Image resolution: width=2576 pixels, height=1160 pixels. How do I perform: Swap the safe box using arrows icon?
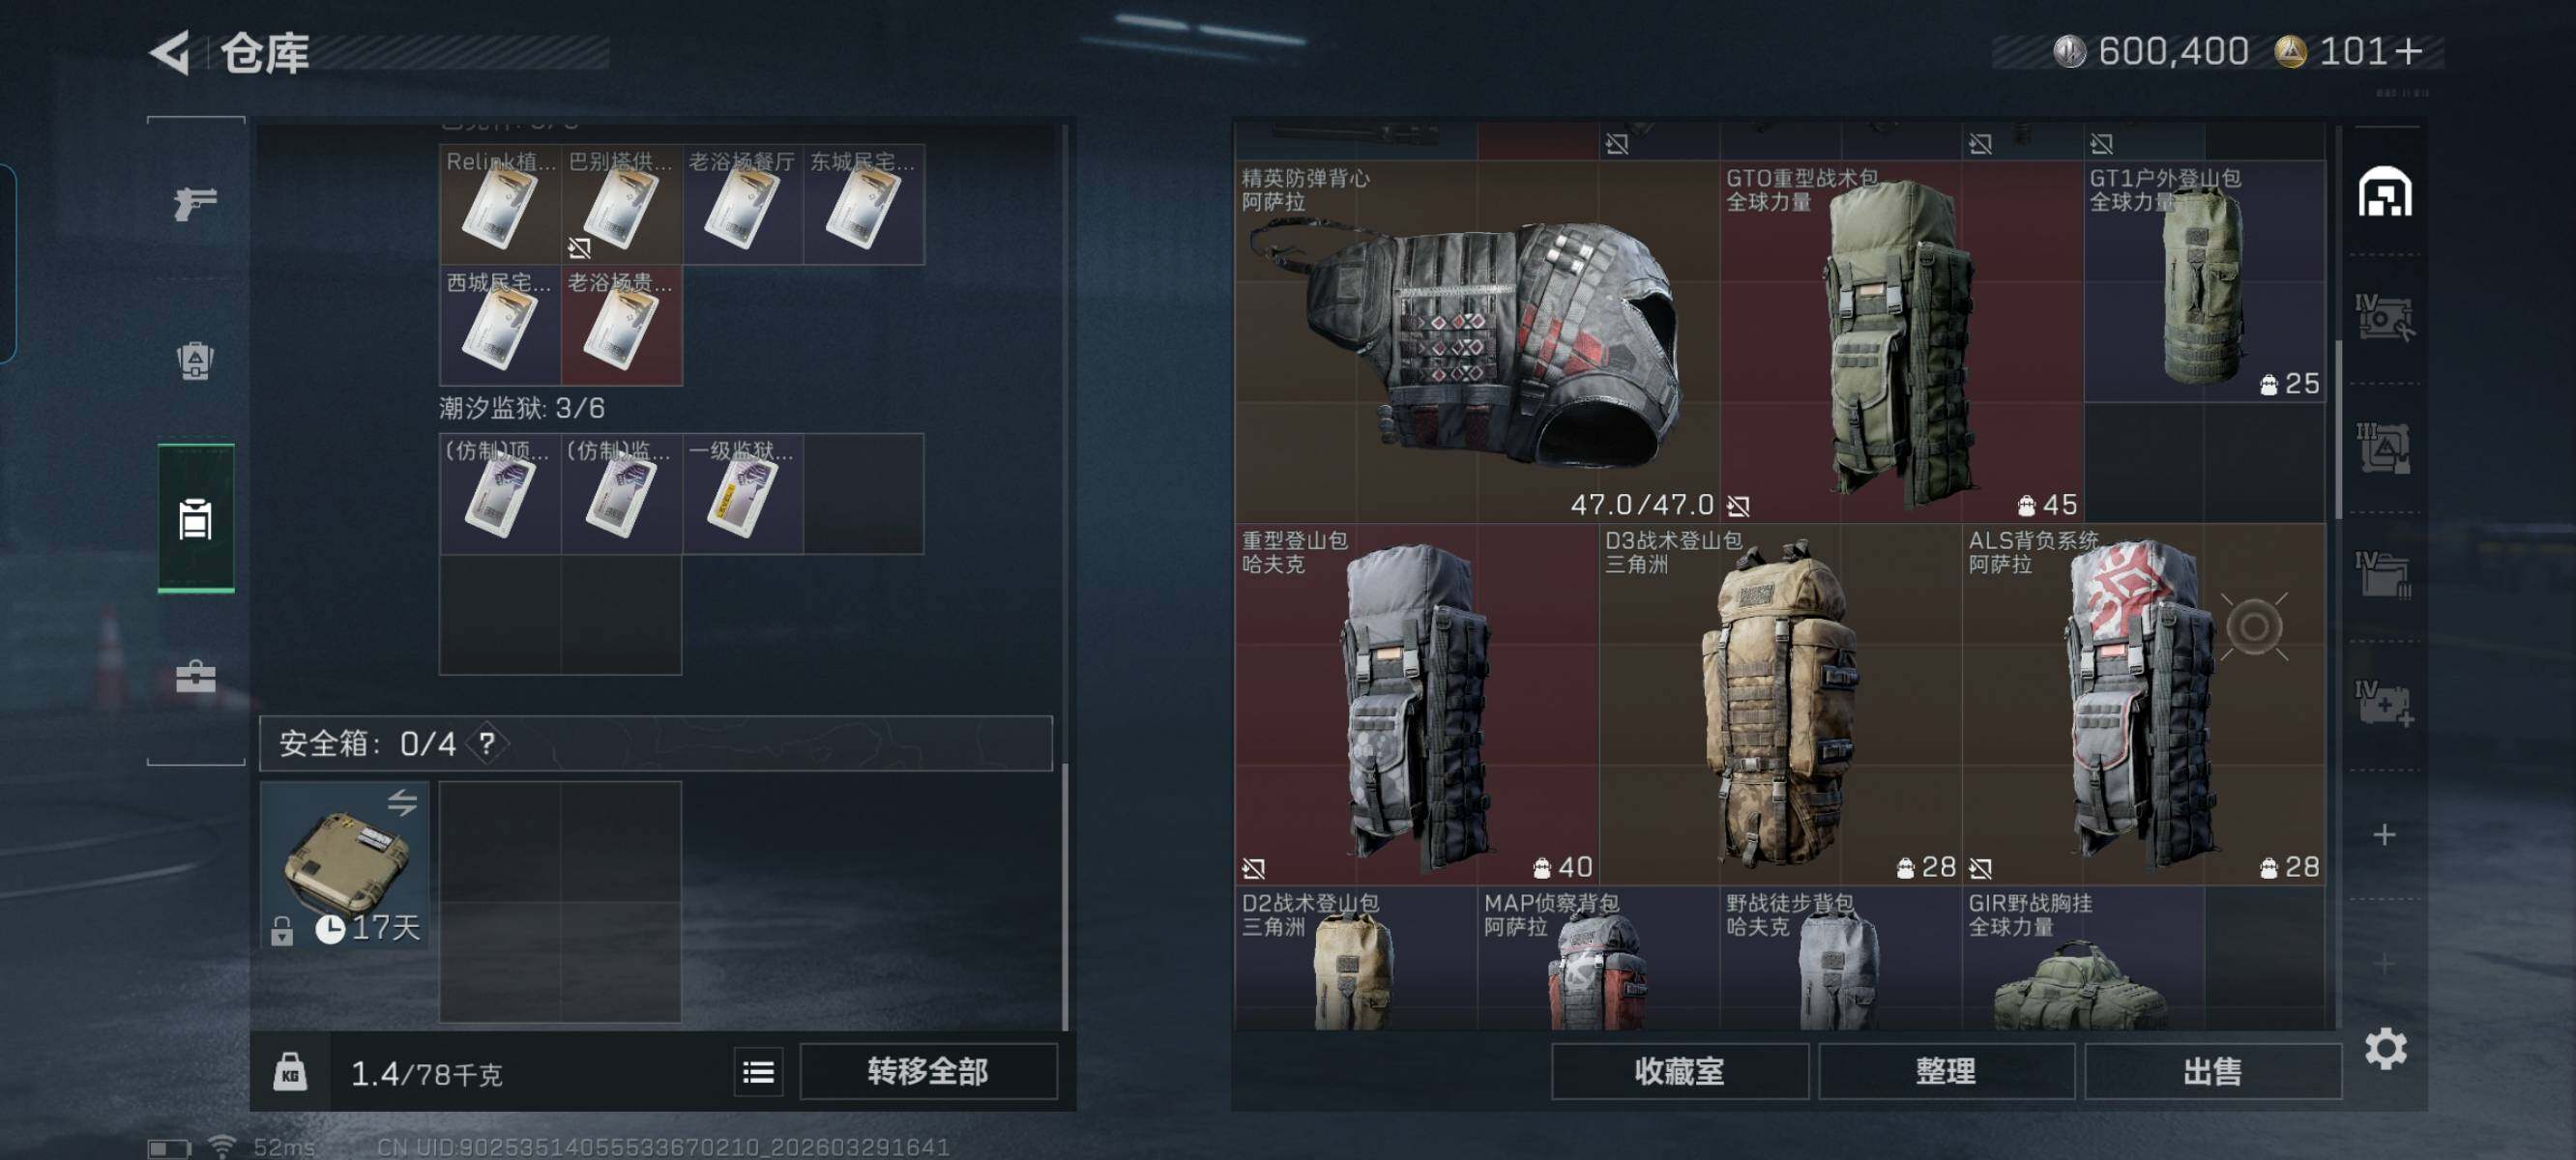point(402,802)
